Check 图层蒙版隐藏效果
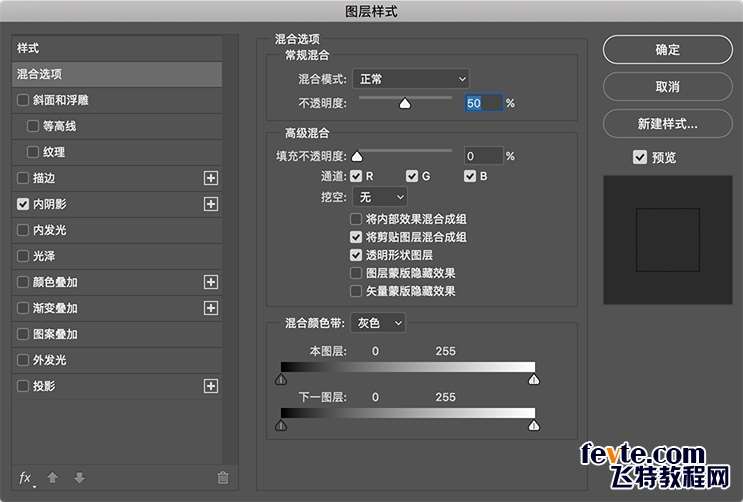 [356, 273]
